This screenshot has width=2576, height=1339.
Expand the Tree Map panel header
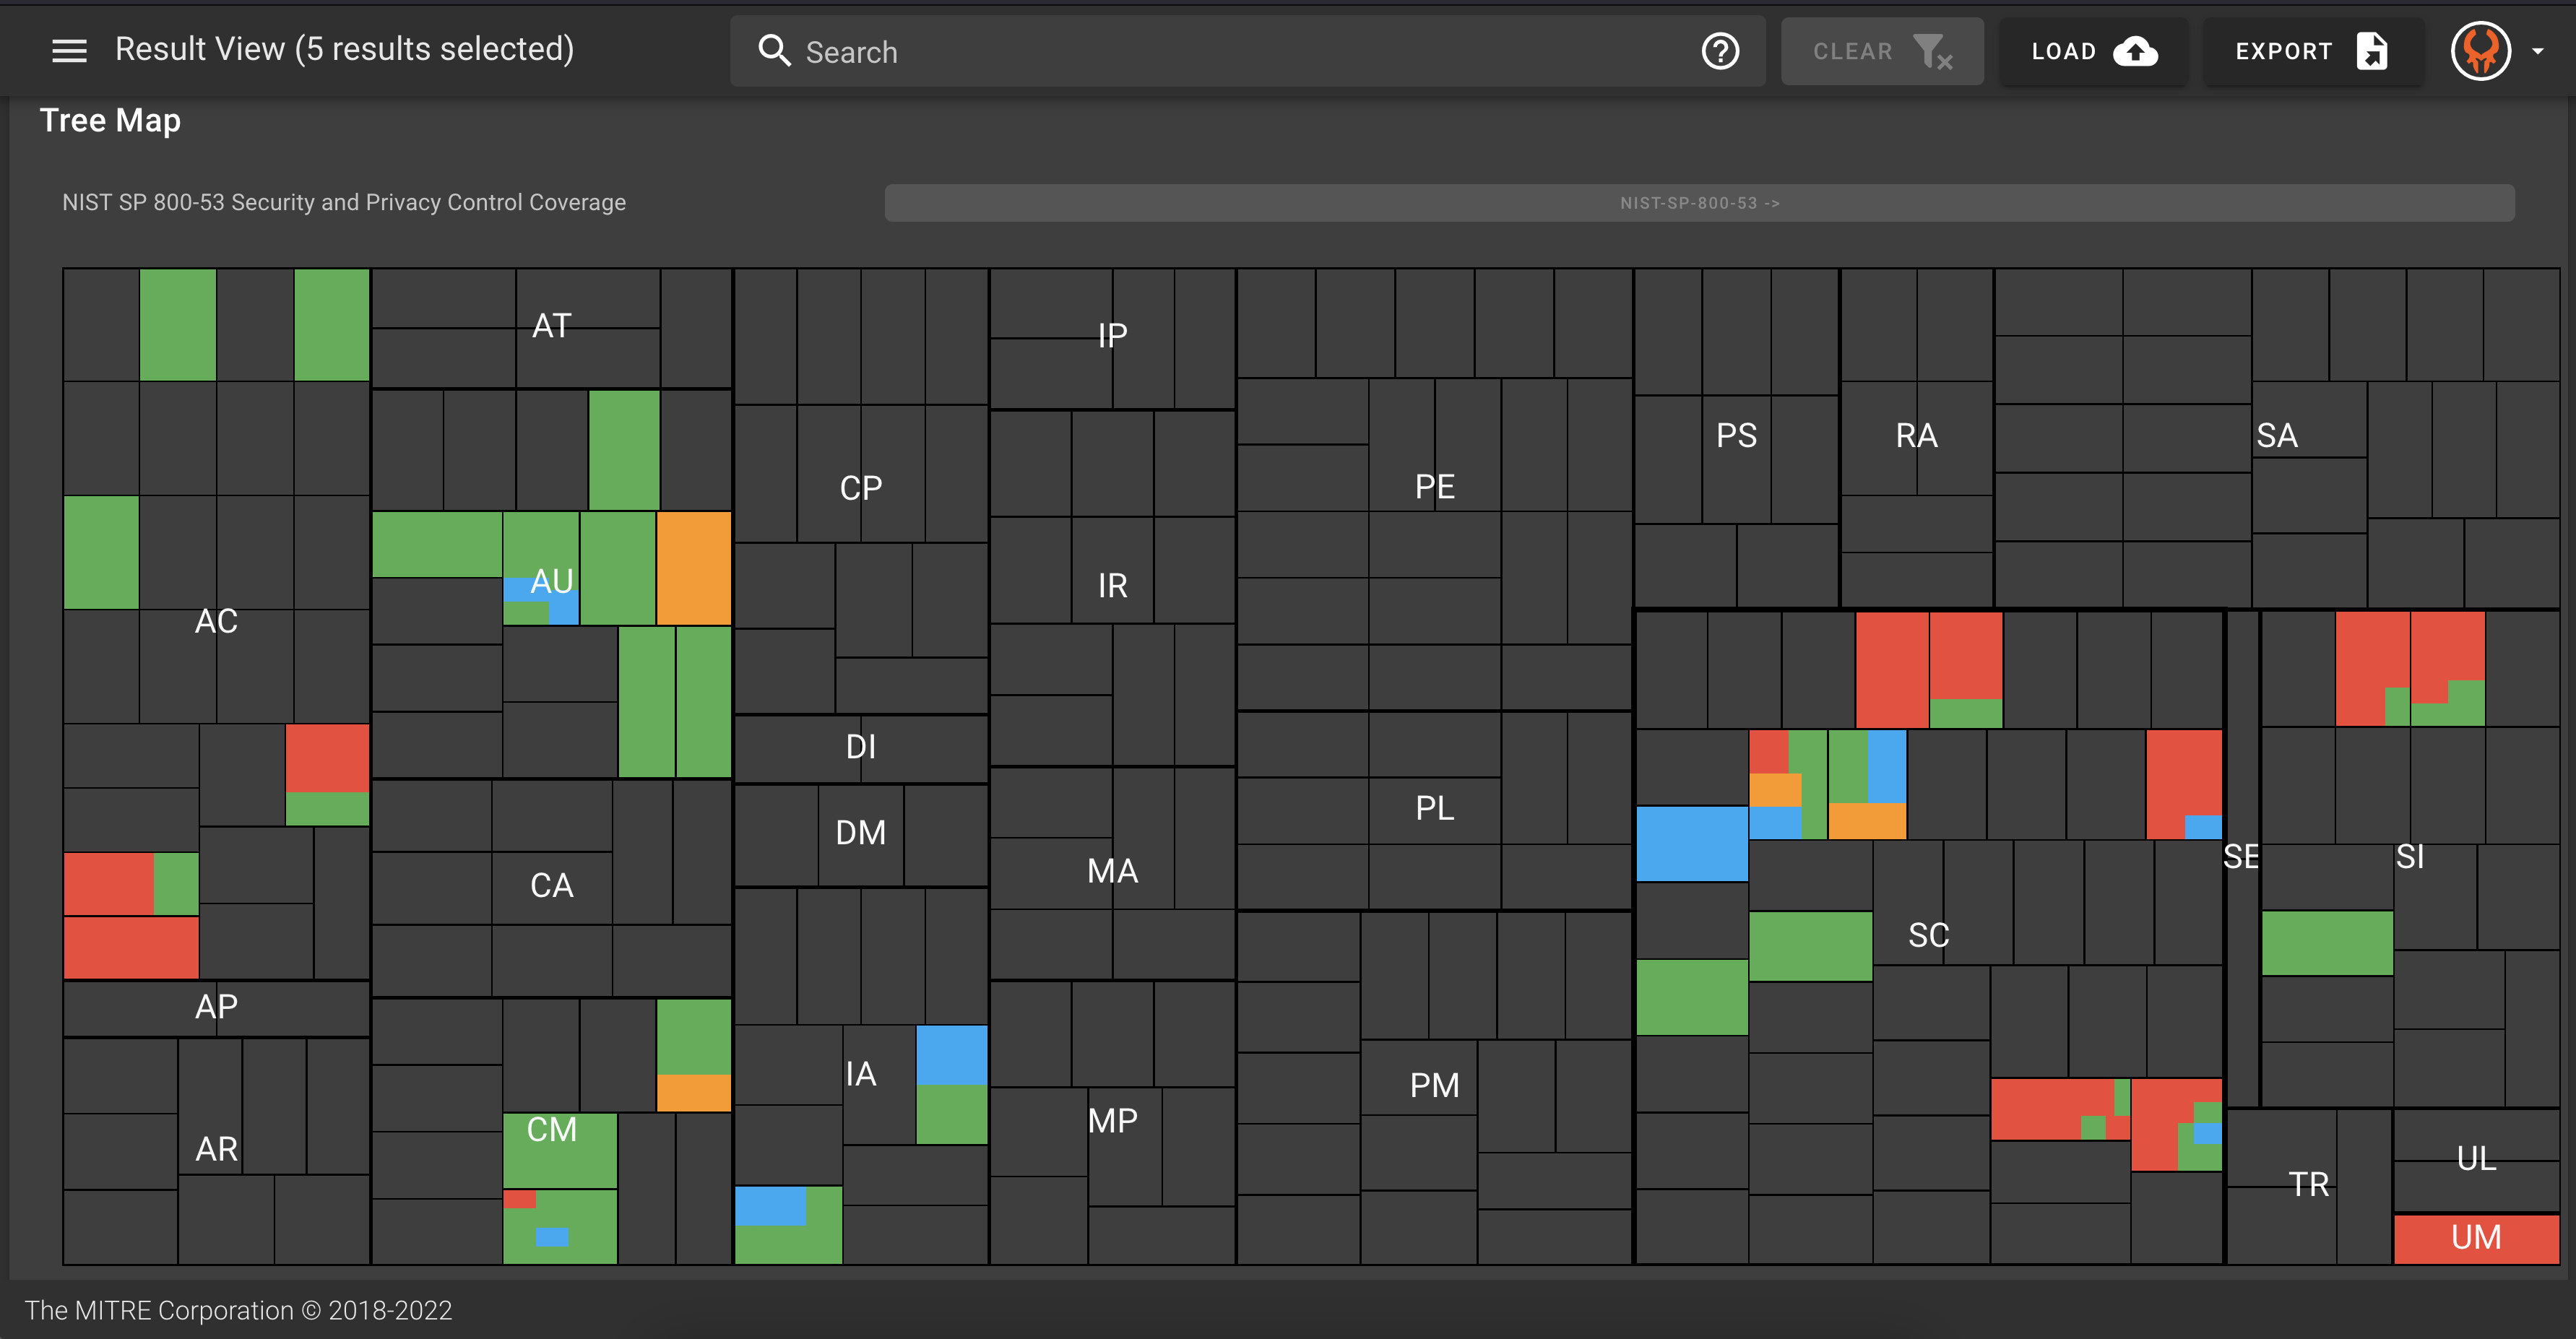[109, 119]
